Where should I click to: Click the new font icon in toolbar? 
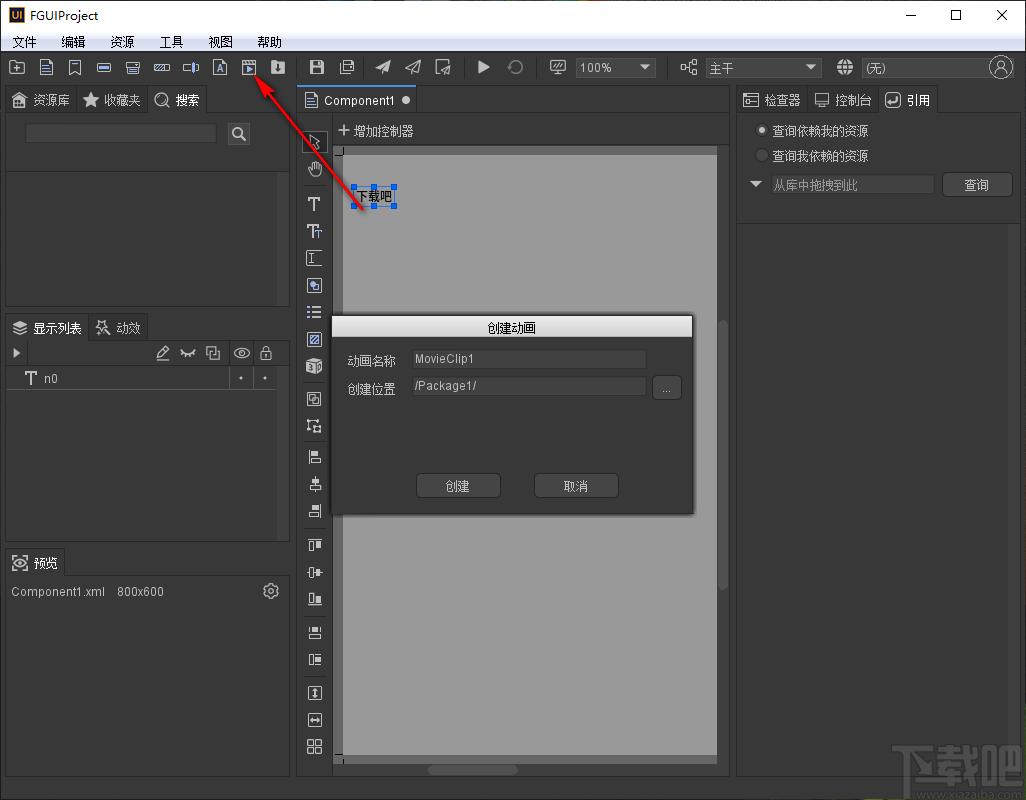[220, 67]
